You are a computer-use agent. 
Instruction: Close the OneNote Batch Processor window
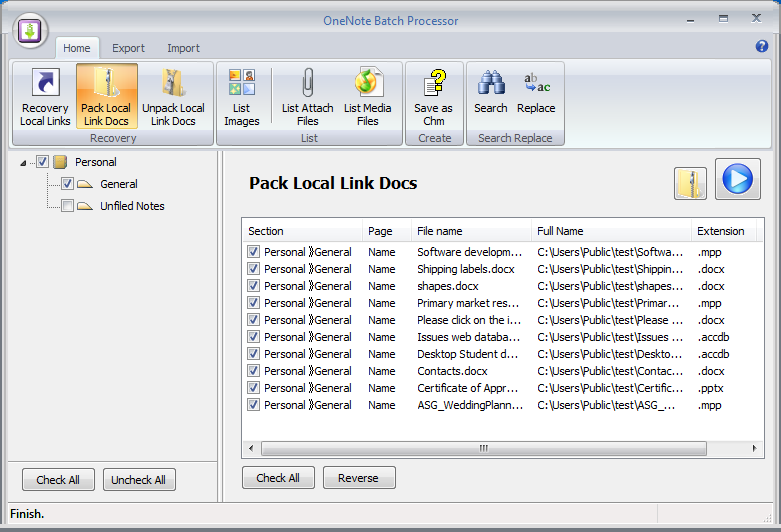tap(756, 18)
